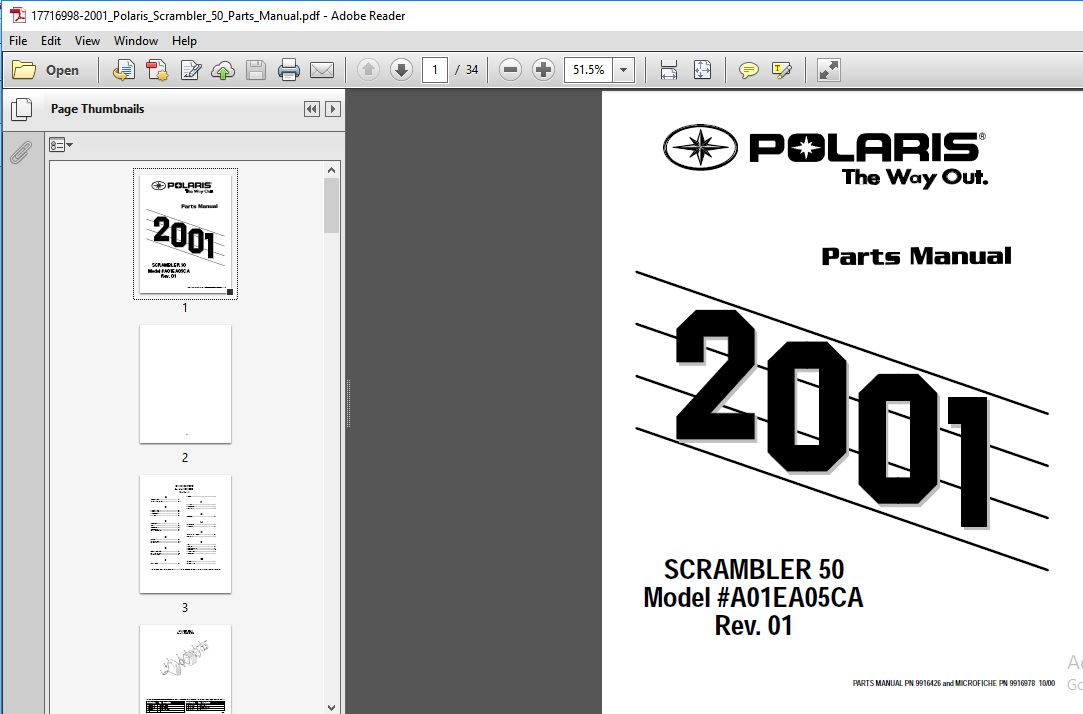Open the Help menu
This screenshot has height=714, width=1083.
point(184,41)
